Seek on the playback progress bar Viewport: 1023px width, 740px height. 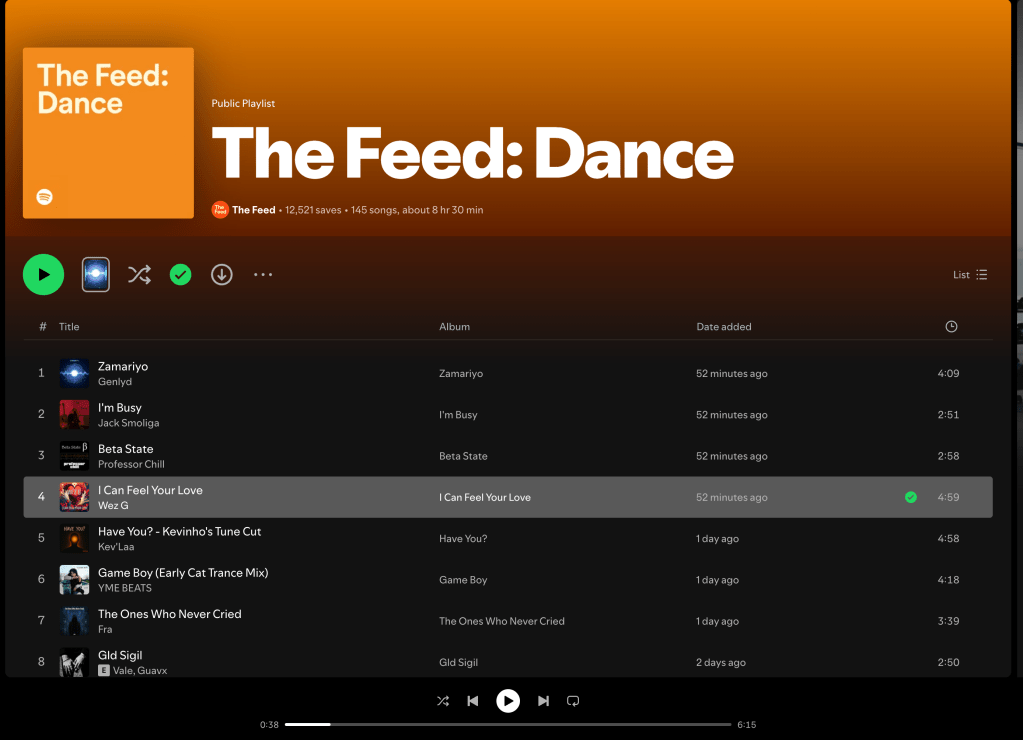point(508,724)
